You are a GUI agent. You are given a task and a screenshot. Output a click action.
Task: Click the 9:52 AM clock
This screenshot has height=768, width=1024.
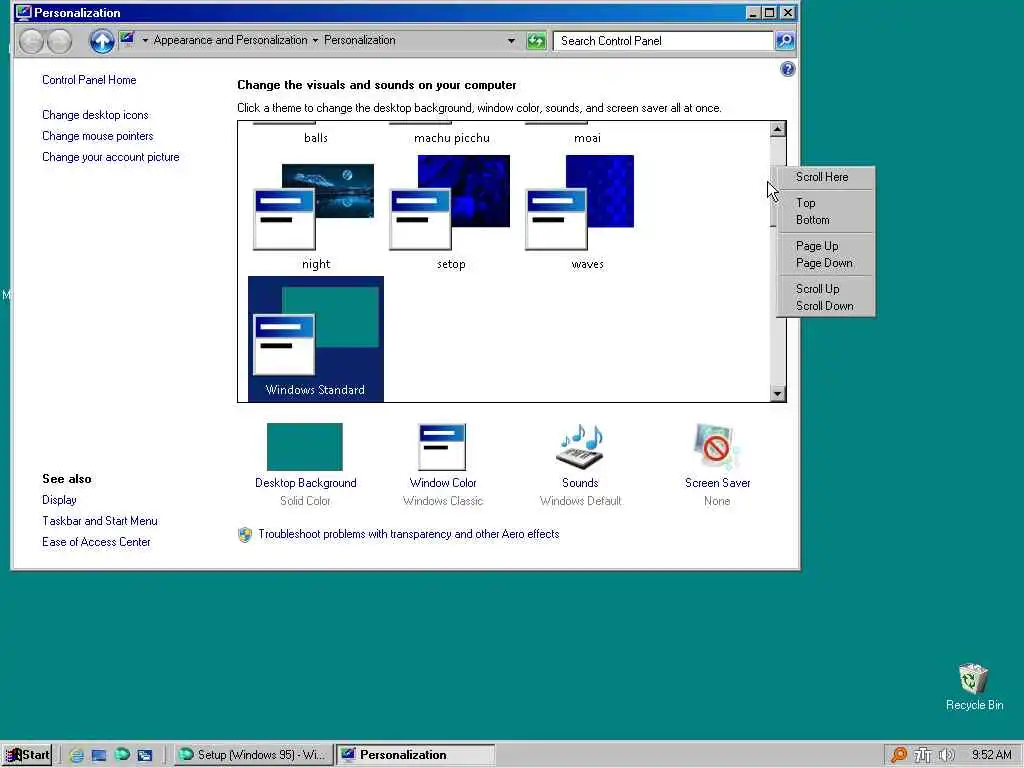click(991, 755)
